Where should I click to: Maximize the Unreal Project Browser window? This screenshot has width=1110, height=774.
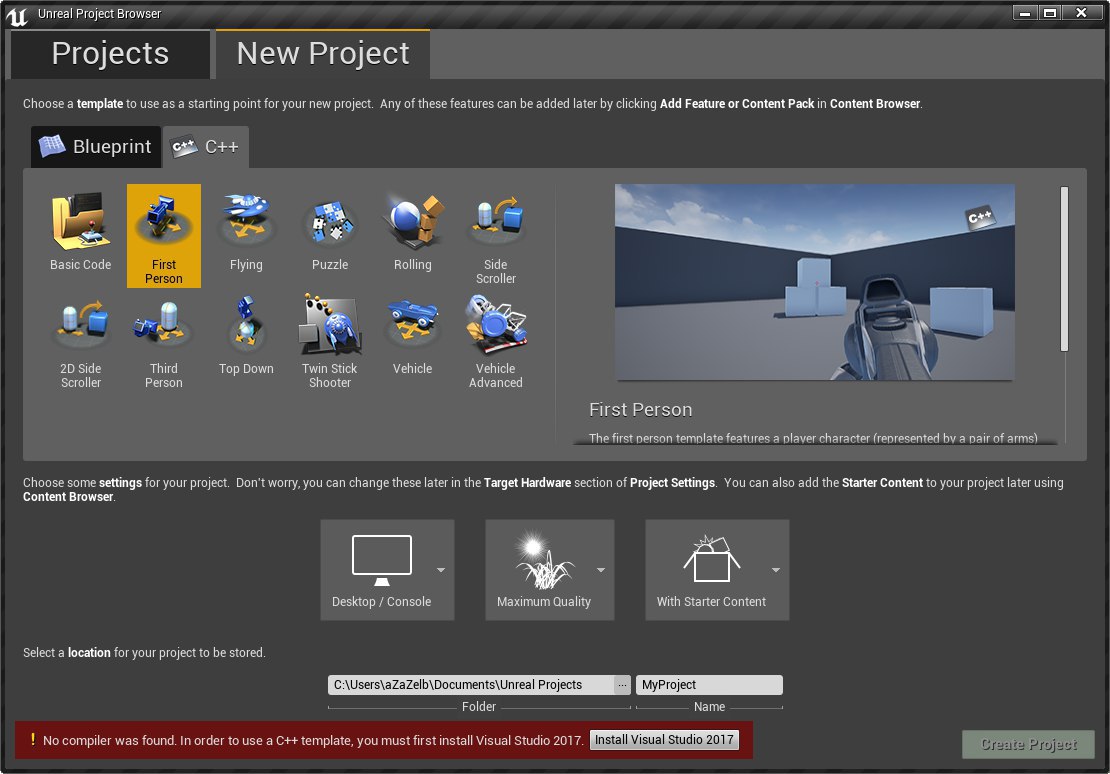pyautogui.click(x=1050, y=13)
